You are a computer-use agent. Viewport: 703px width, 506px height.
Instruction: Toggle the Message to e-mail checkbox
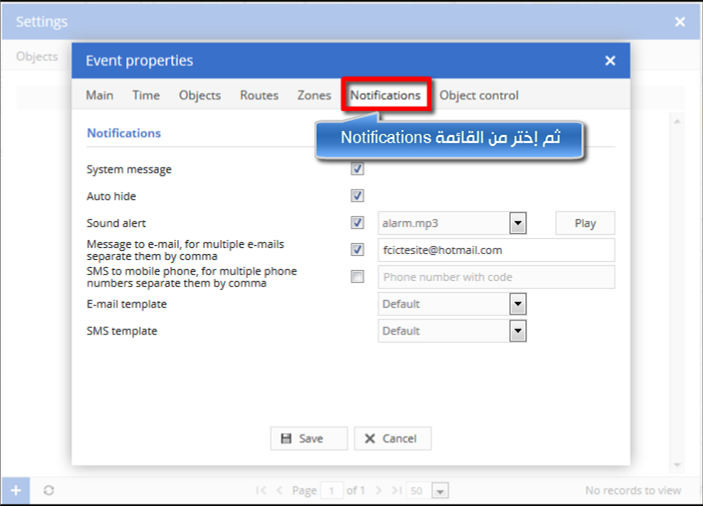357,250
